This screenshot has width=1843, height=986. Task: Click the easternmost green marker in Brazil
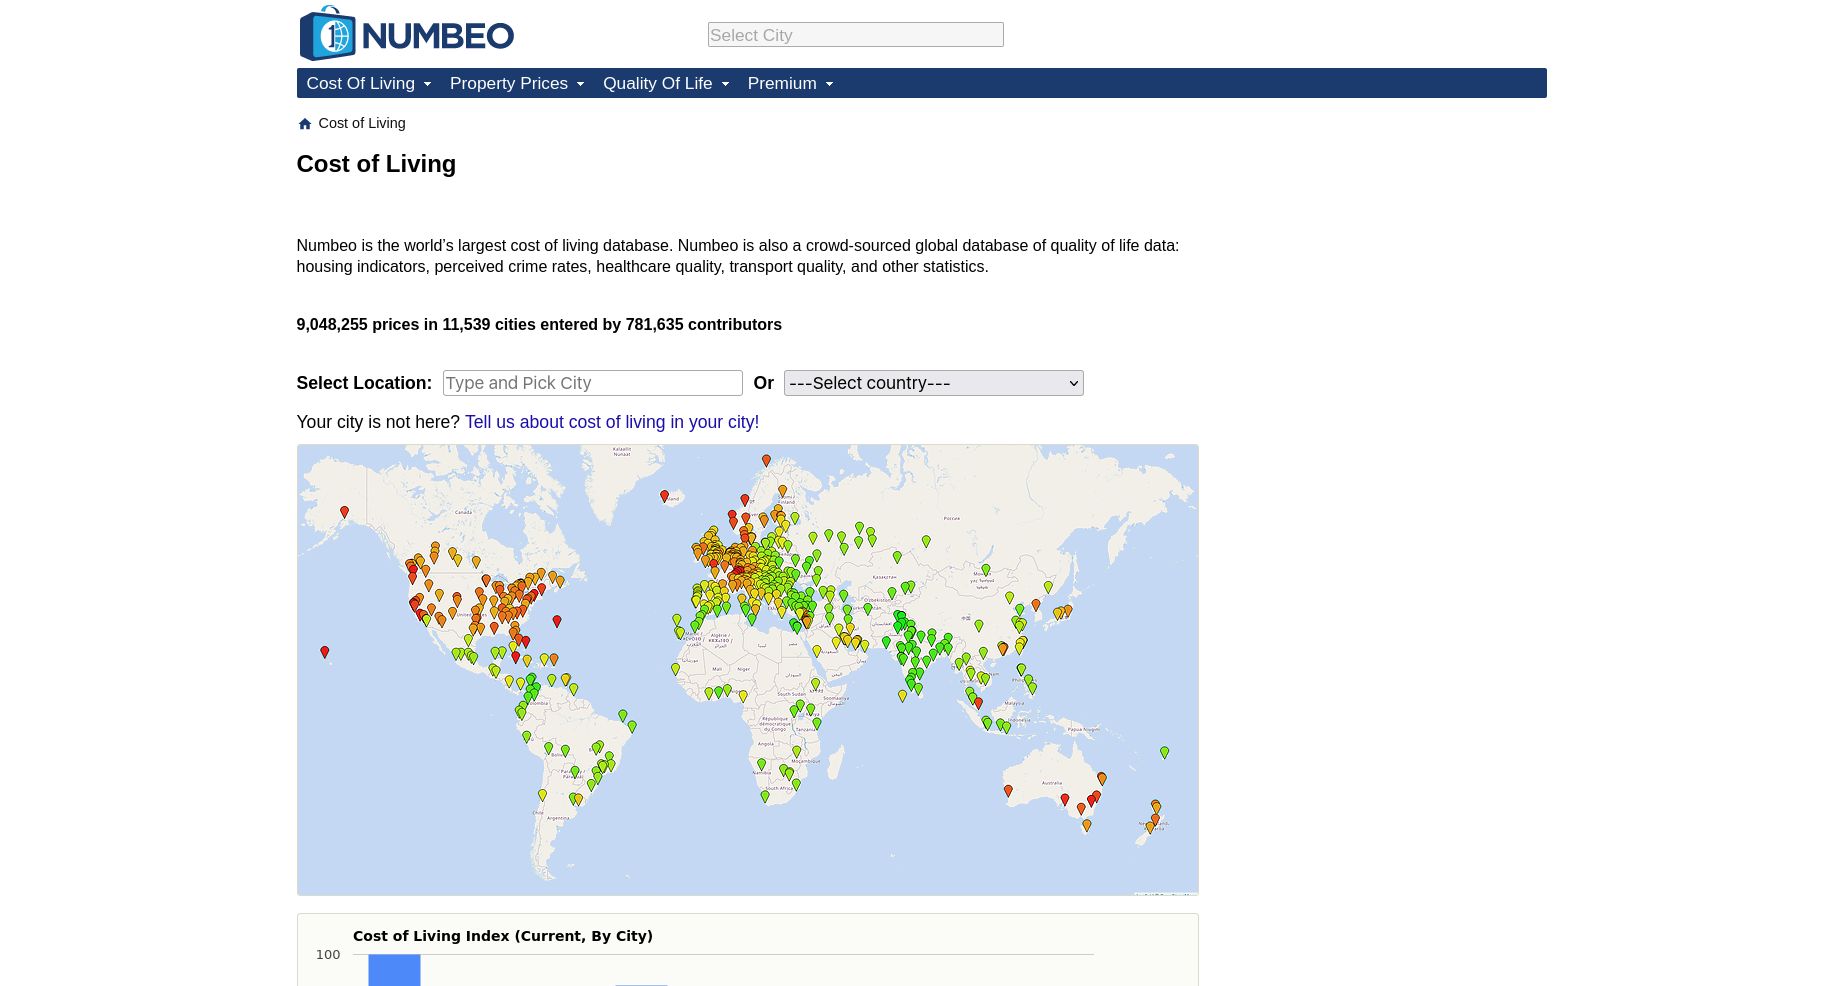[632, 727]
